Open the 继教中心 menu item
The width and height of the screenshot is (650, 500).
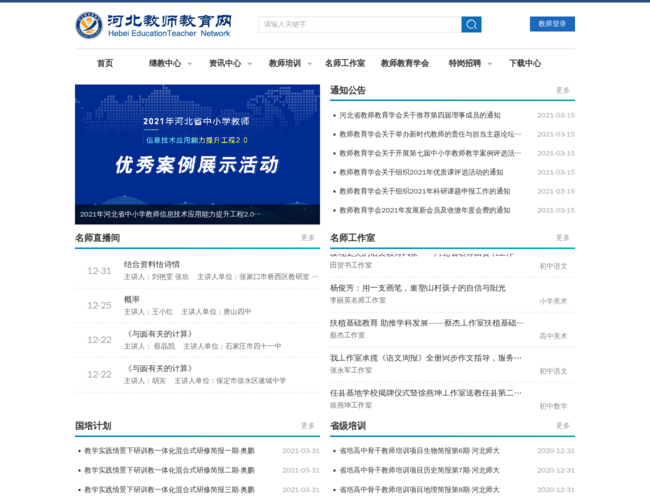[x=165, y=63]
